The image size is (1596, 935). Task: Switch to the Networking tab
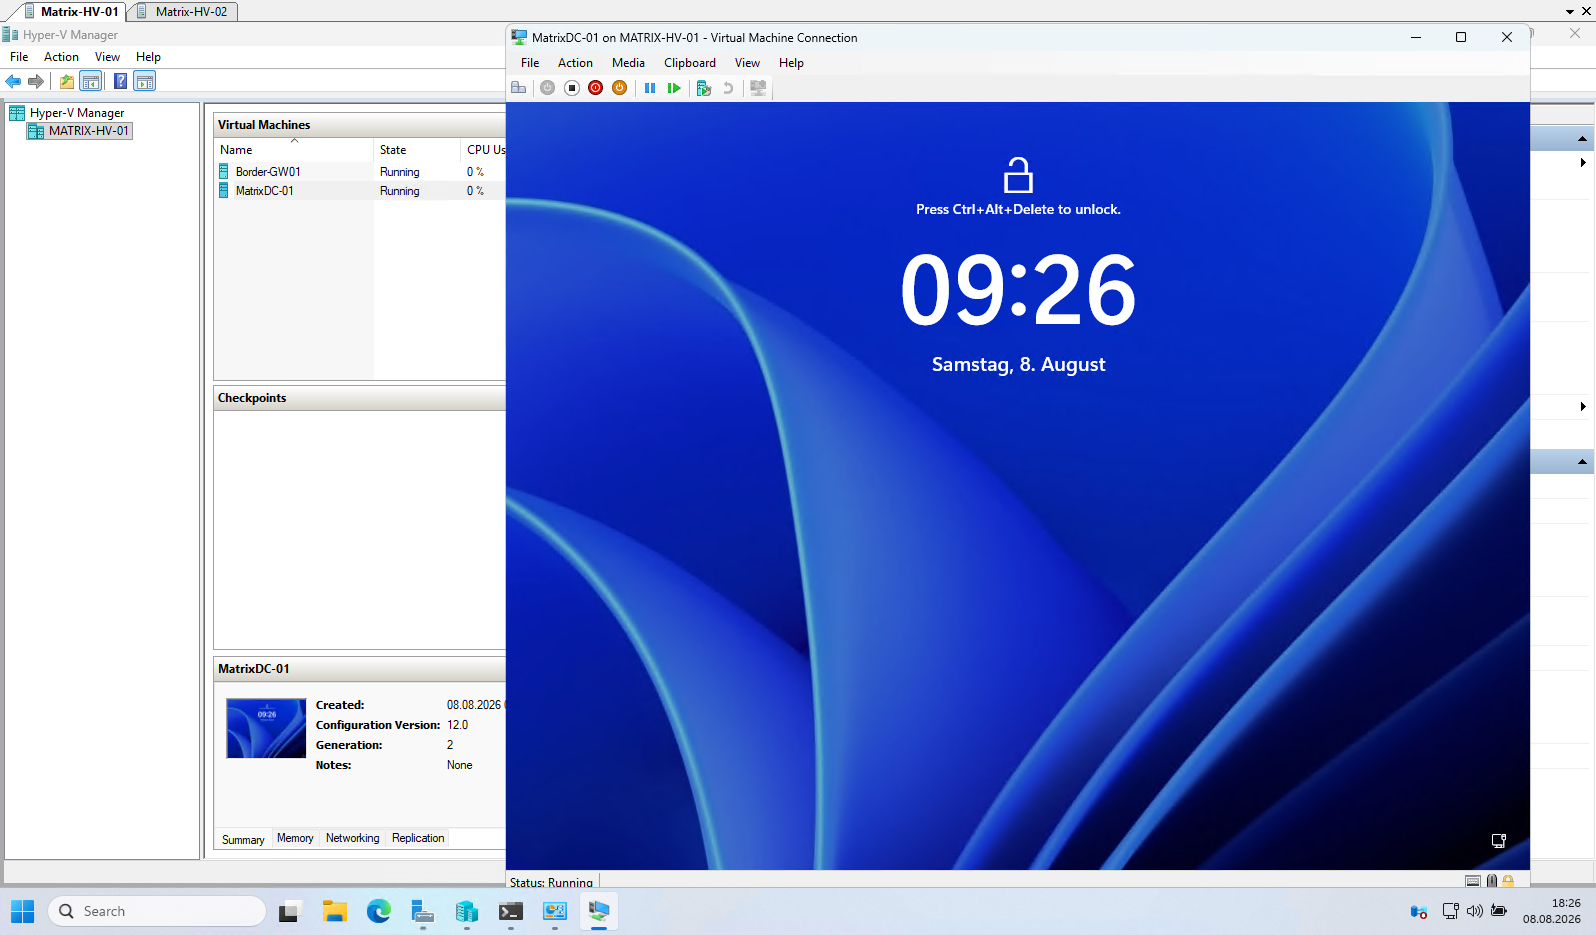[352, 838]
